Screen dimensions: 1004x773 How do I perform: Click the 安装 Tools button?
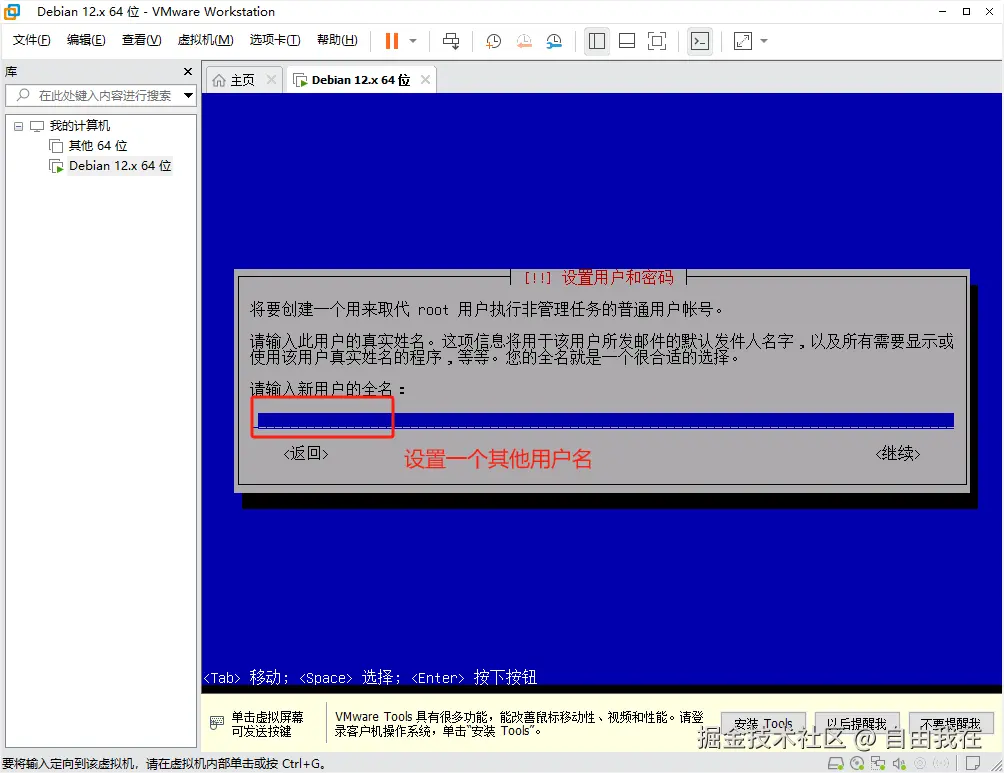tap(762, 722)
